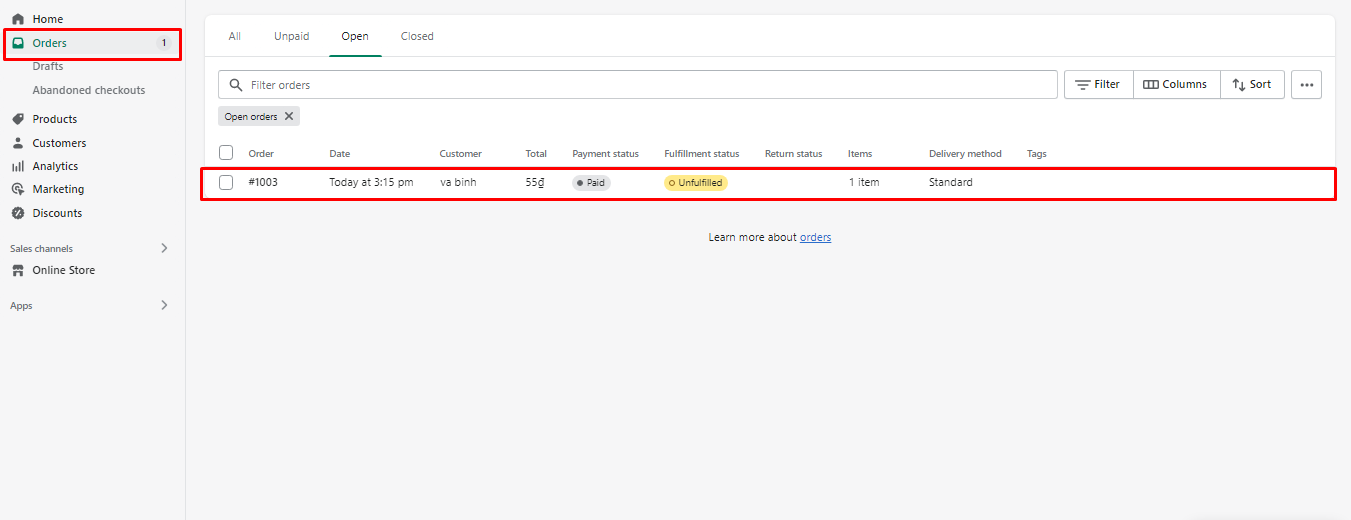Screen dimensions: 1351x520
Task: Focus the Filter orders search field
Action: point(637,85)
